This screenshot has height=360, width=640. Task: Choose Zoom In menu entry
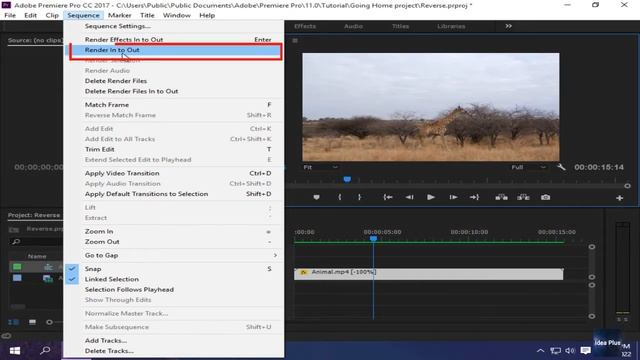(174, 231)
